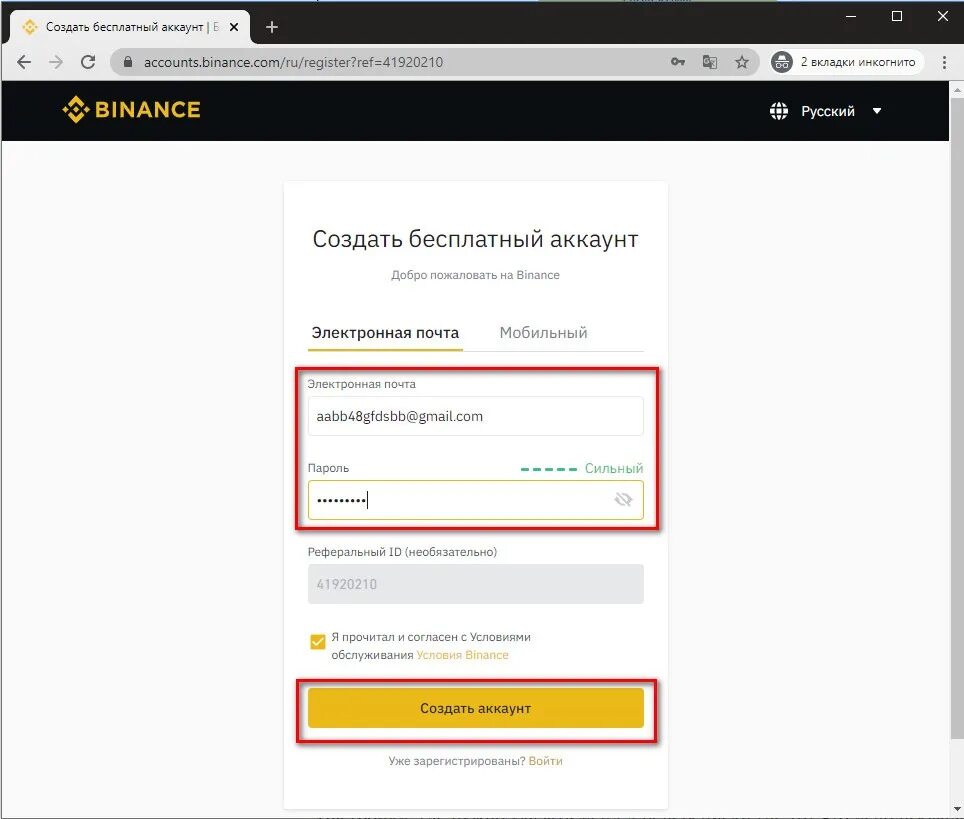Focus the email input field
Screen dimensions: 964x819
(x=475, y=416)
